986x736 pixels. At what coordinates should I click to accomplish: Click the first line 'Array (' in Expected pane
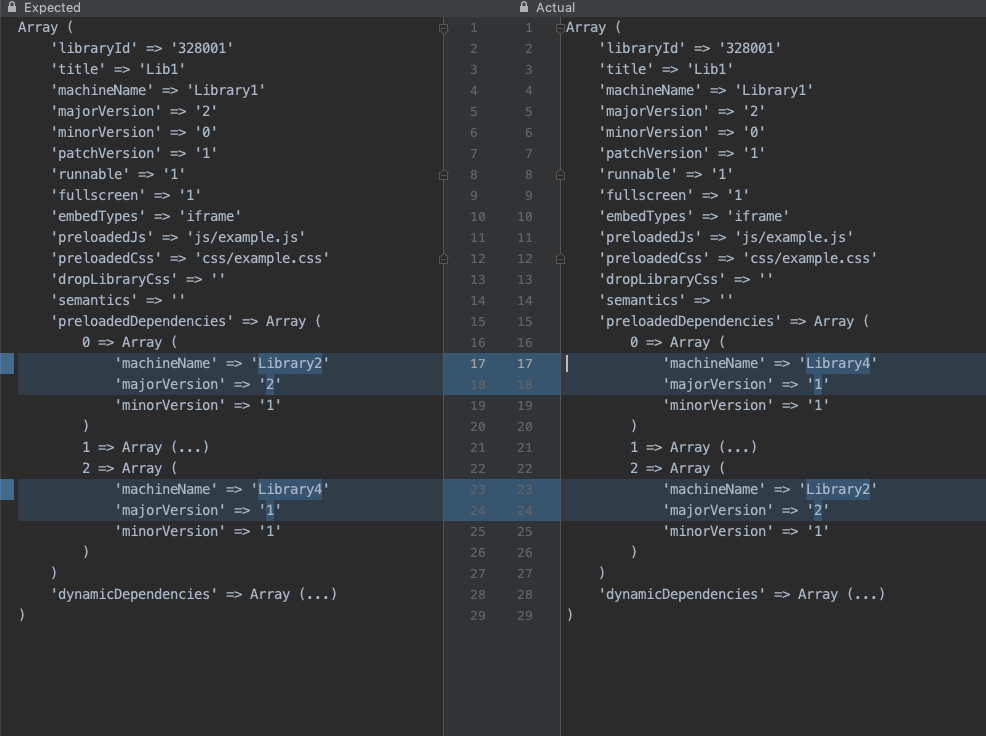45,28
